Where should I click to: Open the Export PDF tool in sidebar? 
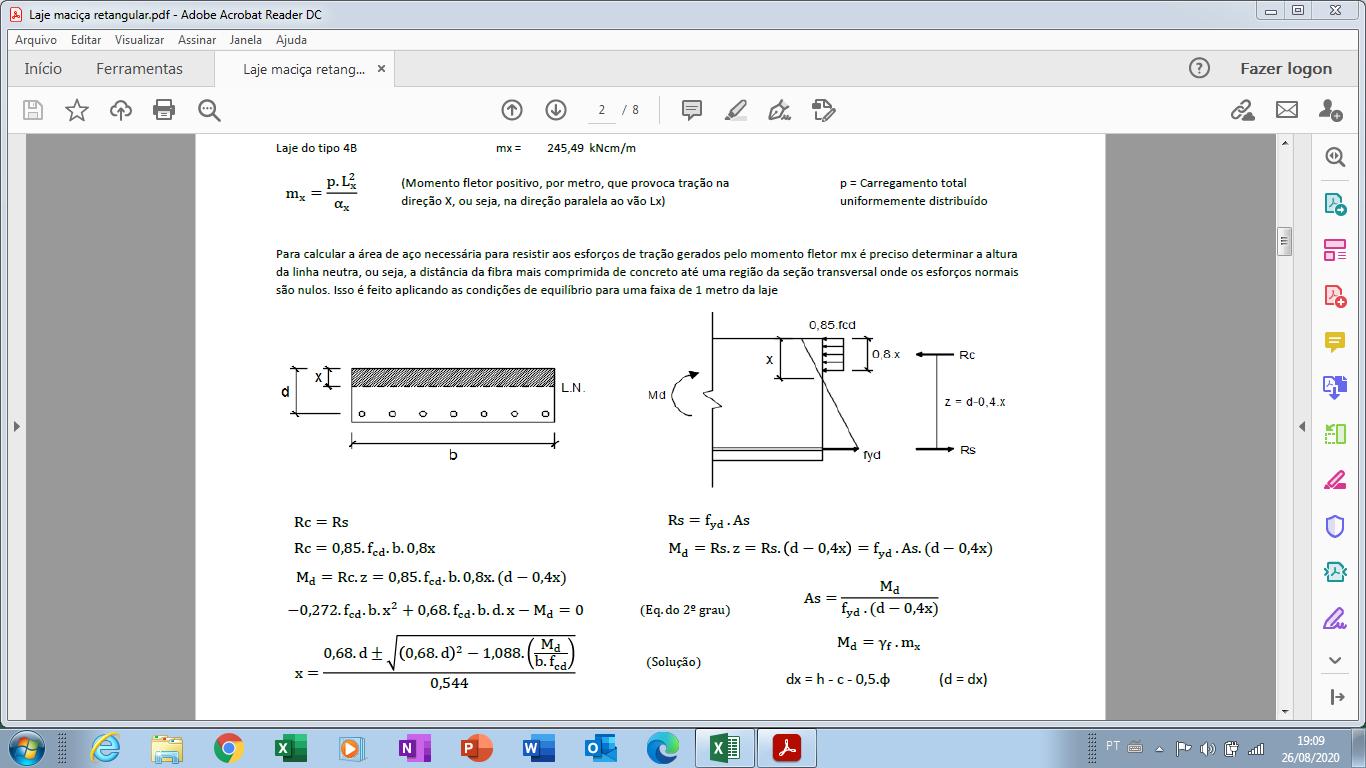click(1335, 204)
